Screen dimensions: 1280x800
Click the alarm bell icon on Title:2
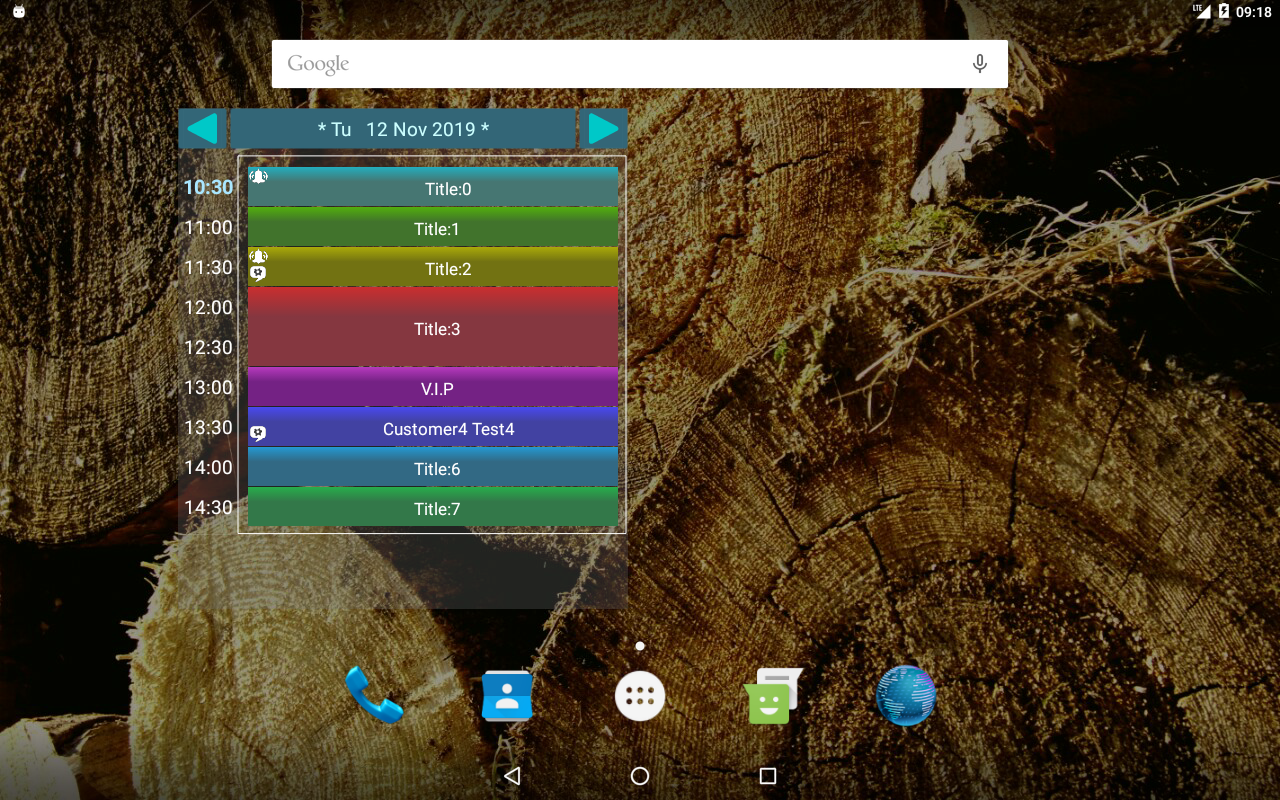point(258,256)
